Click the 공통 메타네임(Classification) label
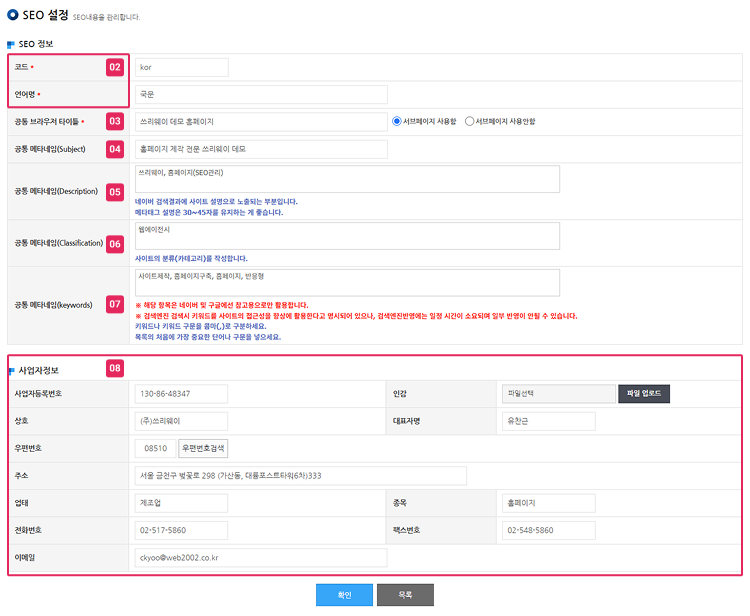750x616 pixels. (58, 243)
